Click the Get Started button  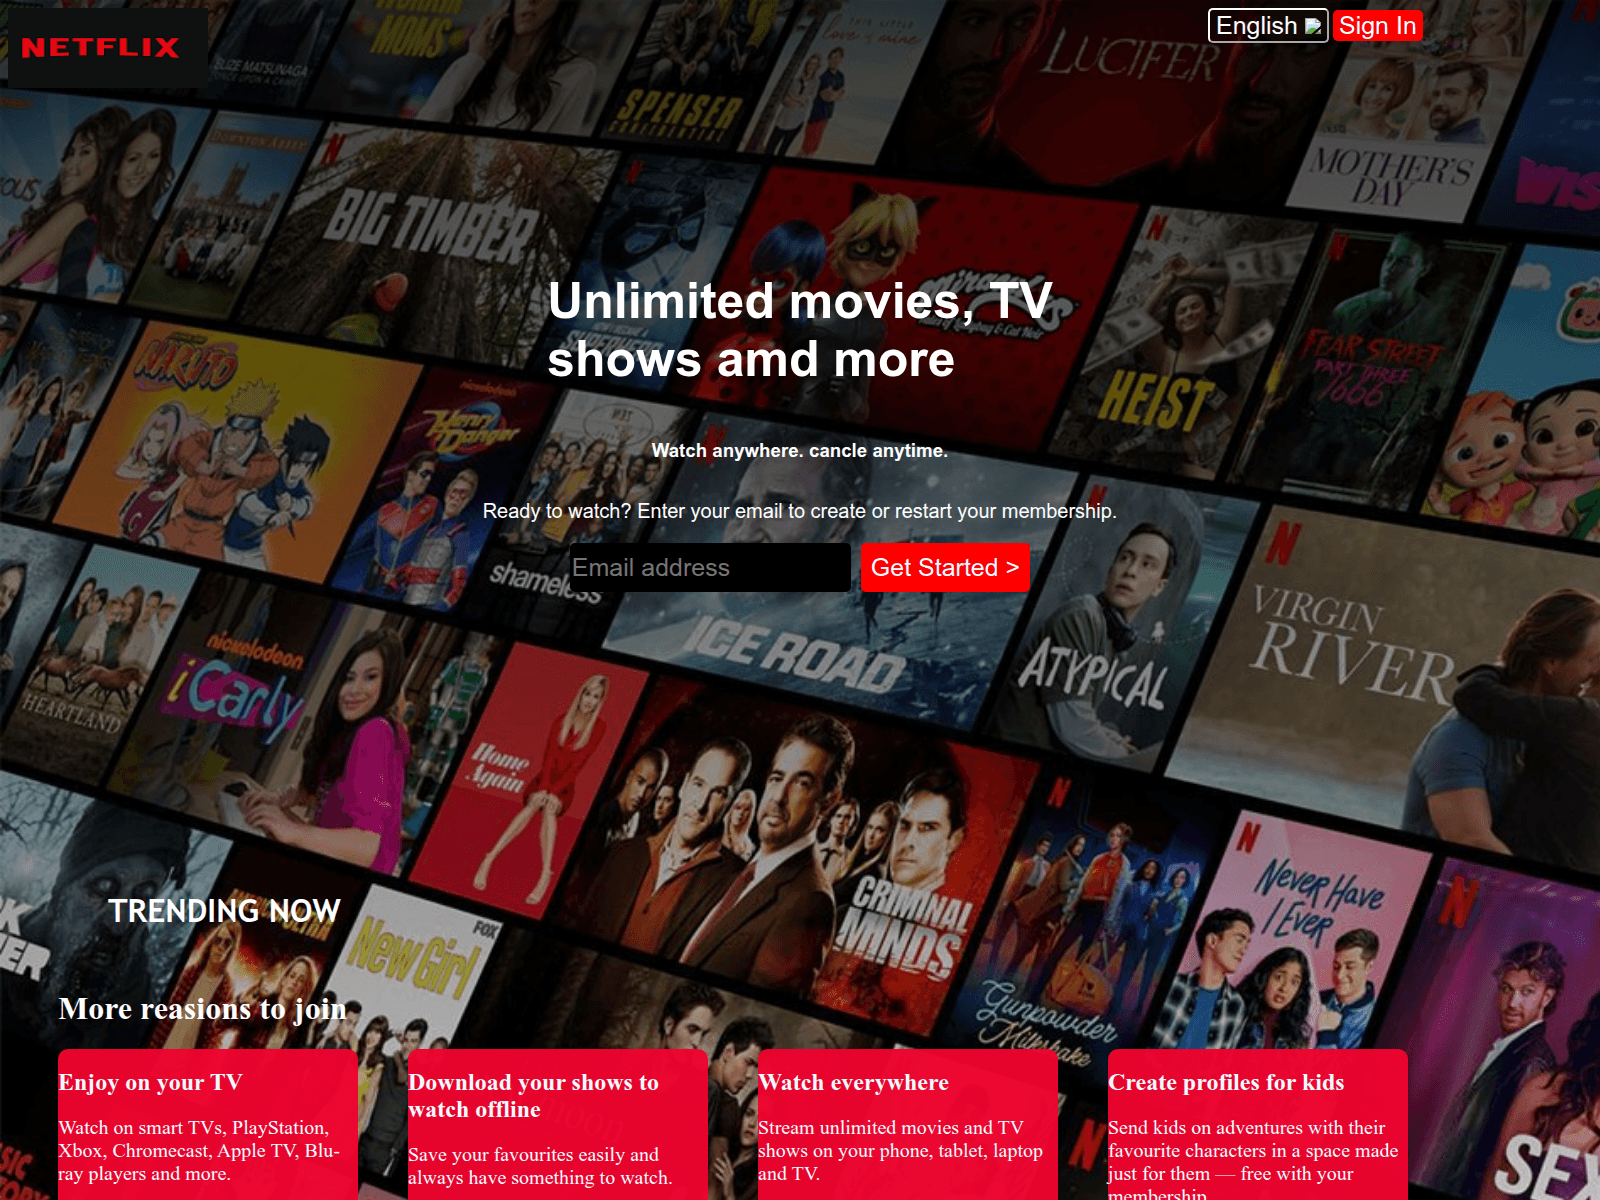(x=945, y=568)
